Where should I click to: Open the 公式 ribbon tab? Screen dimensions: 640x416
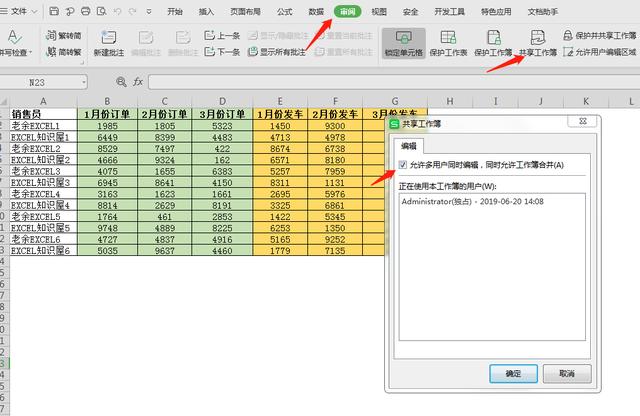click(x=284, y=11)
